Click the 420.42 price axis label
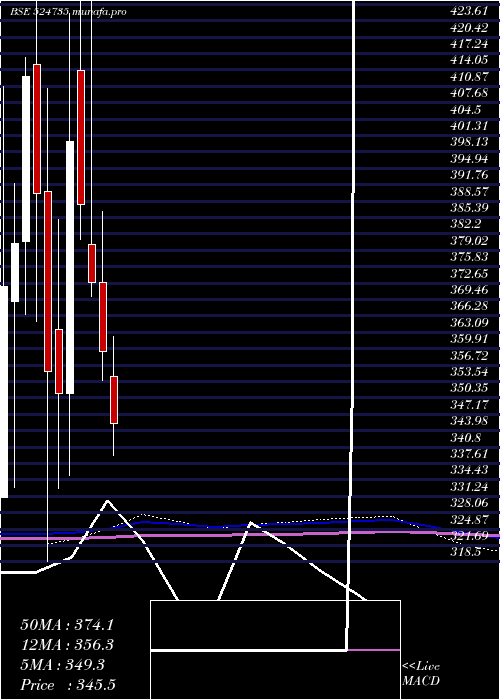Image resolution: width=500 pixels, height=700 pixels. pos(469,28)
